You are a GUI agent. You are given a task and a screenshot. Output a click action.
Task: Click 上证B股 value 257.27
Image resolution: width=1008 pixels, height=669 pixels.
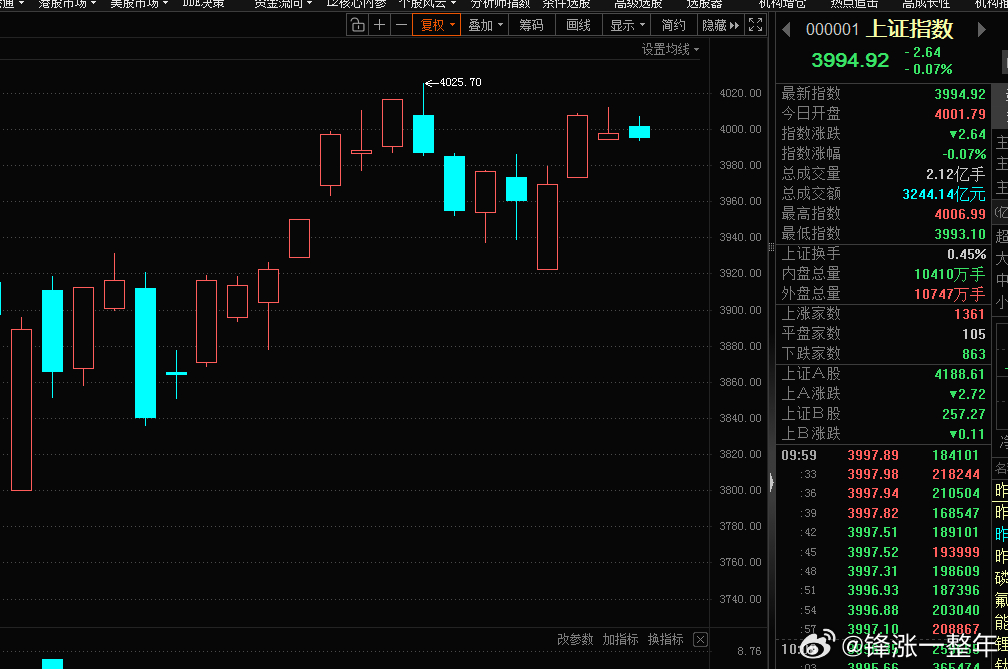click(x=963, y=414)
